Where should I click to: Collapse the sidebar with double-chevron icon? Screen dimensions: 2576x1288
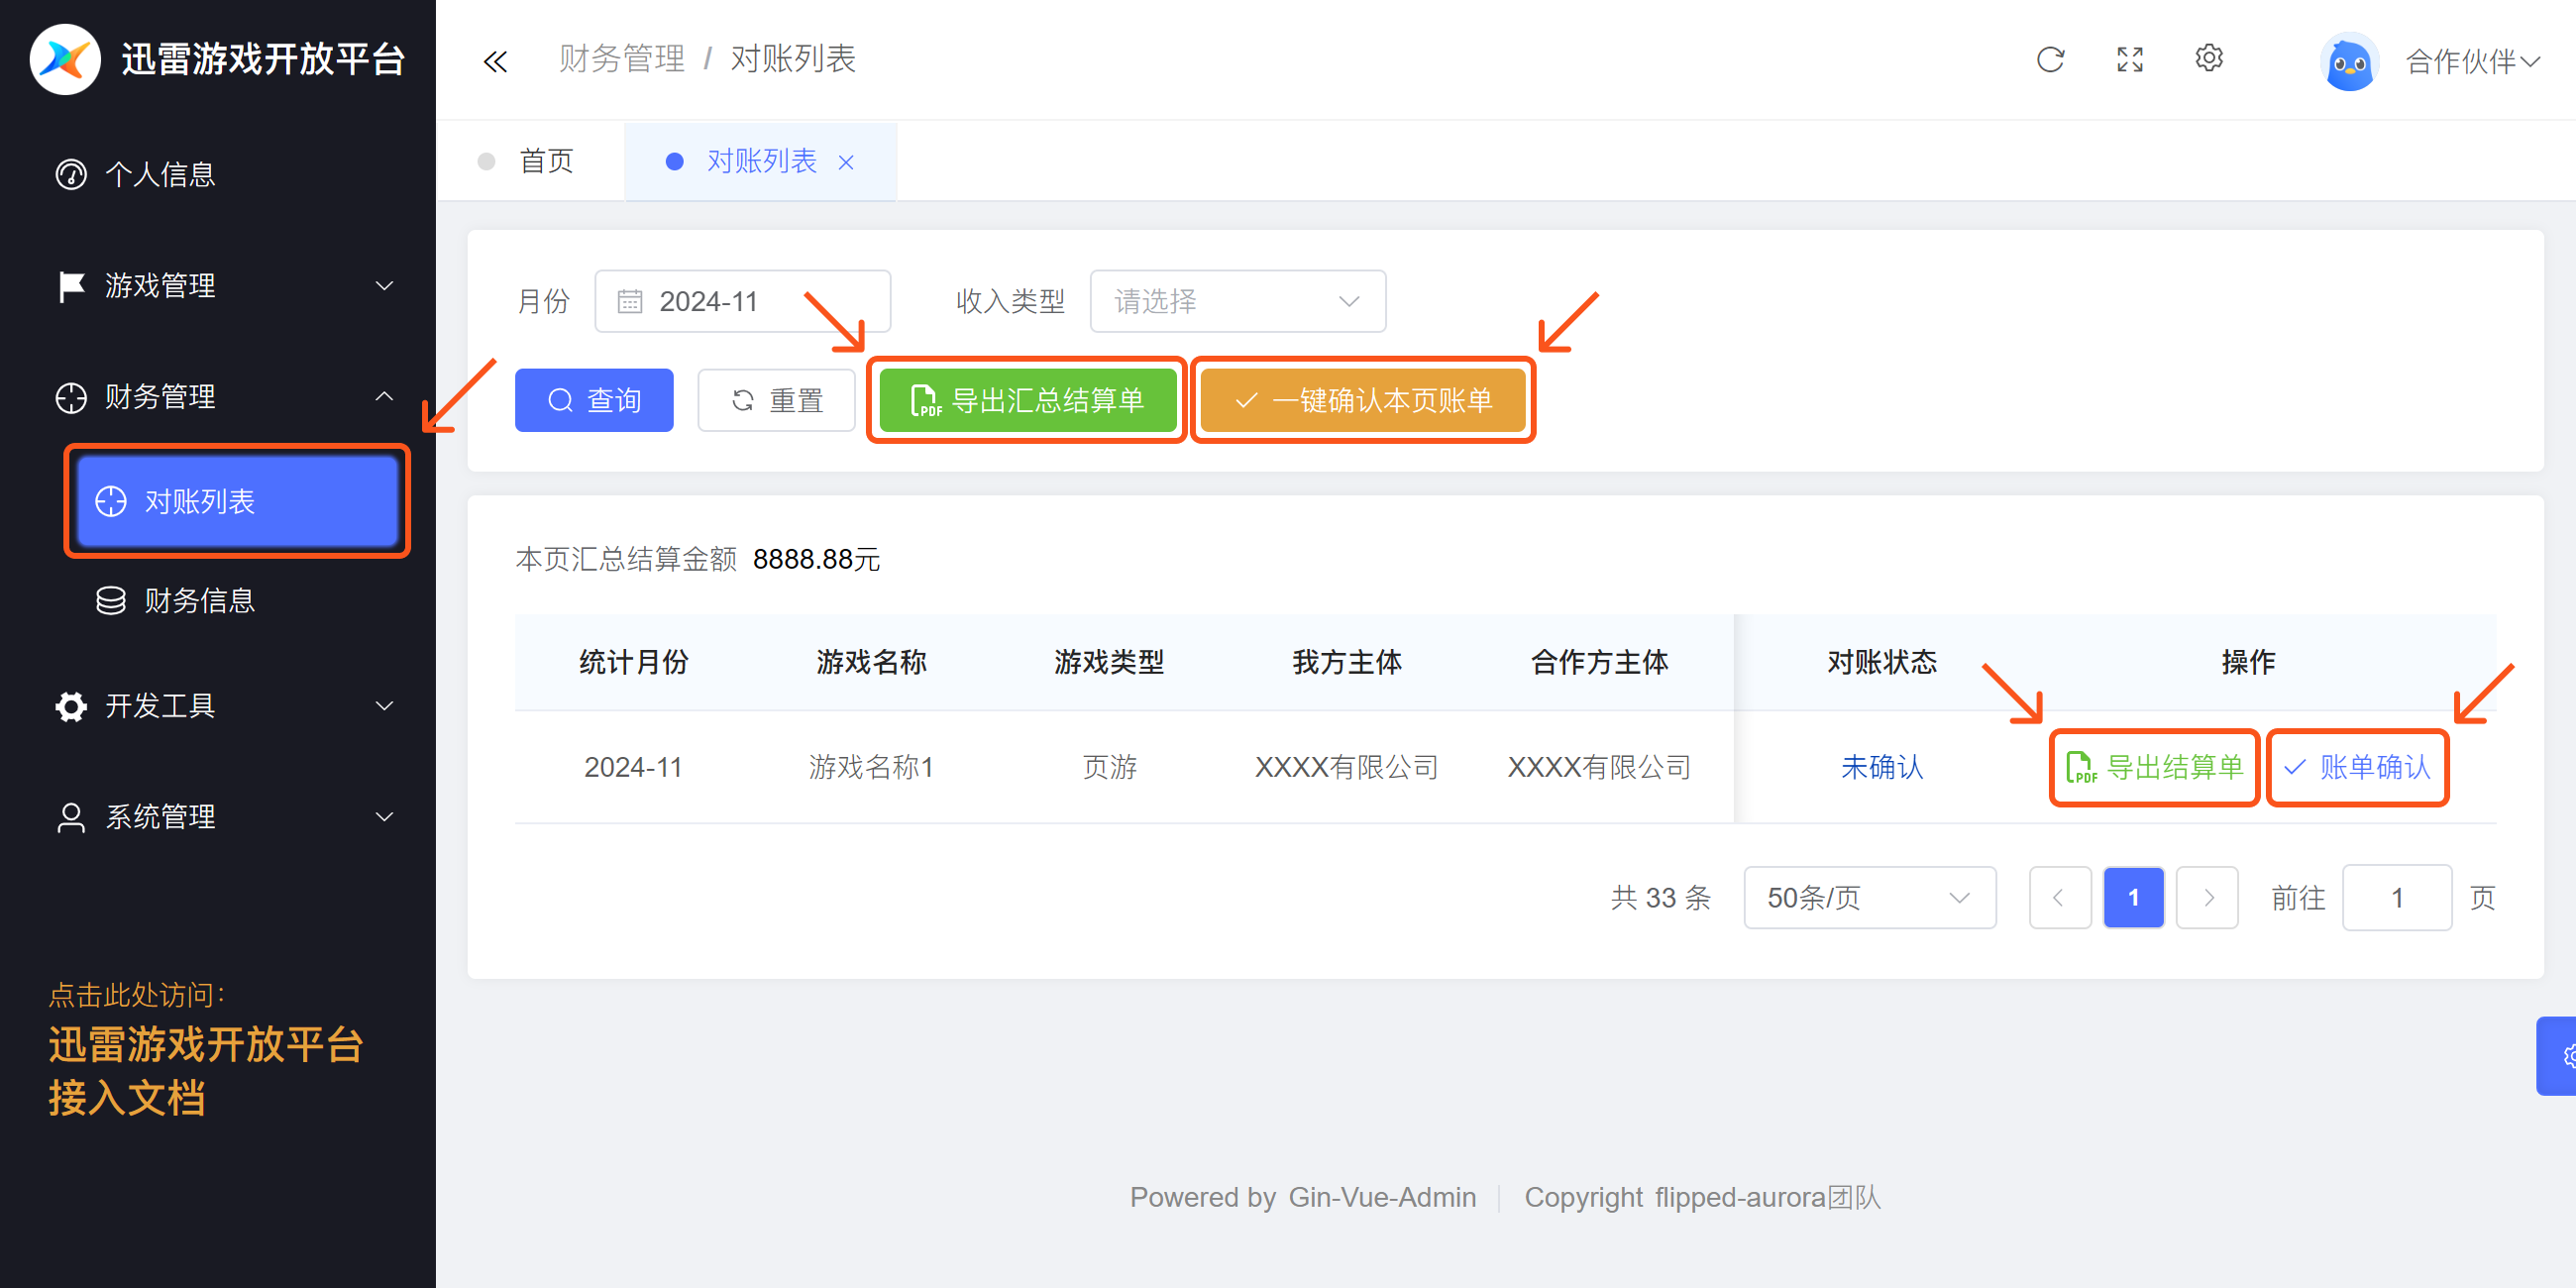click(x=495, y=62)
